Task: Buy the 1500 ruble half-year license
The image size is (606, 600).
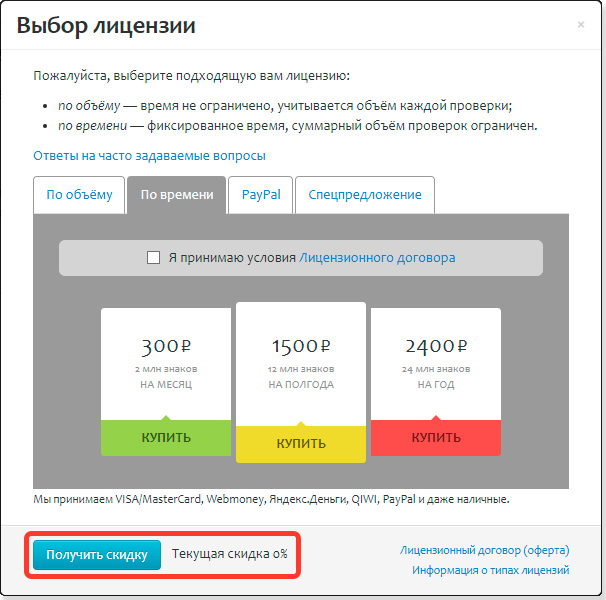Action: pos(301,444)
